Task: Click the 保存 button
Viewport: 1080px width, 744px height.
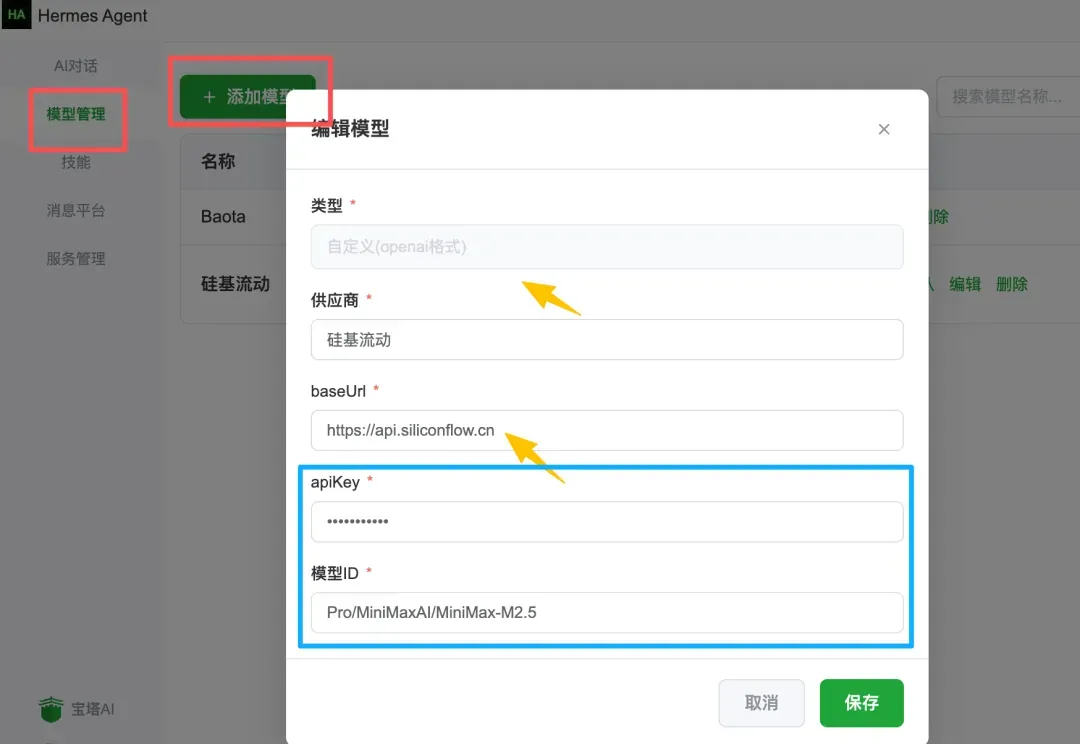Action: point(861,703)
